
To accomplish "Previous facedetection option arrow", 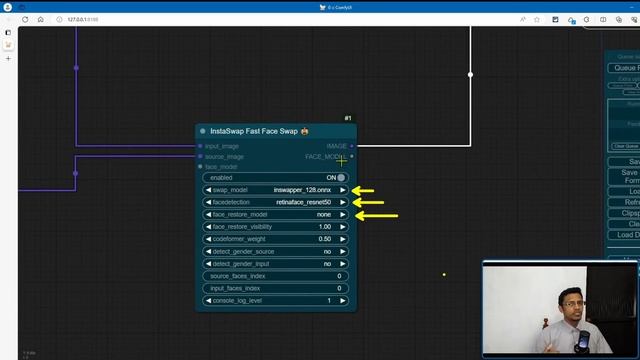I will click(x=209, y=202).
